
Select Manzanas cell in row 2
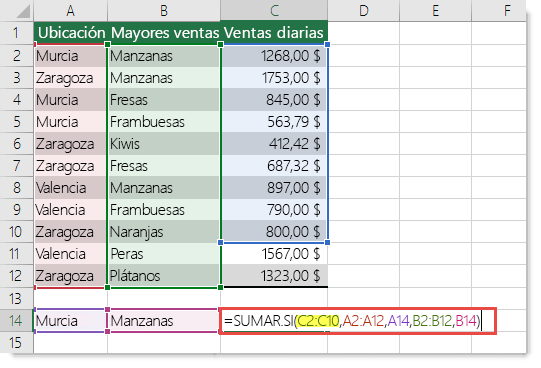(x=164, y=56)
